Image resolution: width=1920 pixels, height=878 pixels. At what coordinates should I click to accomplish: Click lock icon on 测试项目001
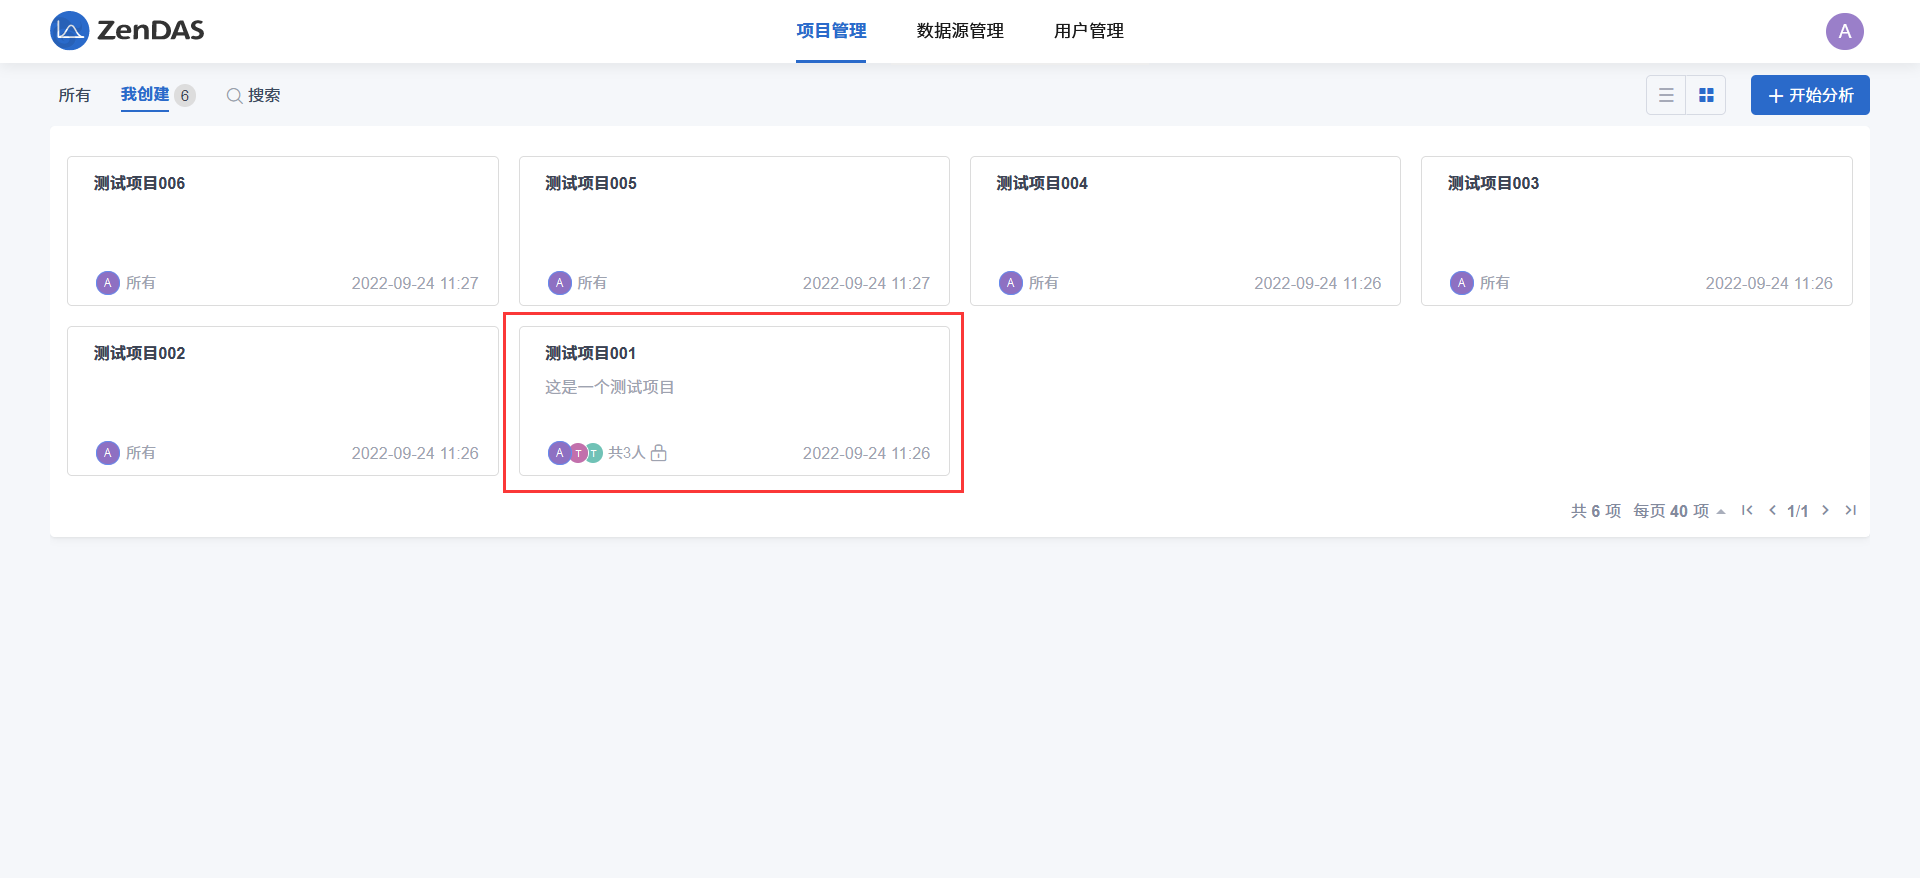pyautogui.click(x=659, y=453)
